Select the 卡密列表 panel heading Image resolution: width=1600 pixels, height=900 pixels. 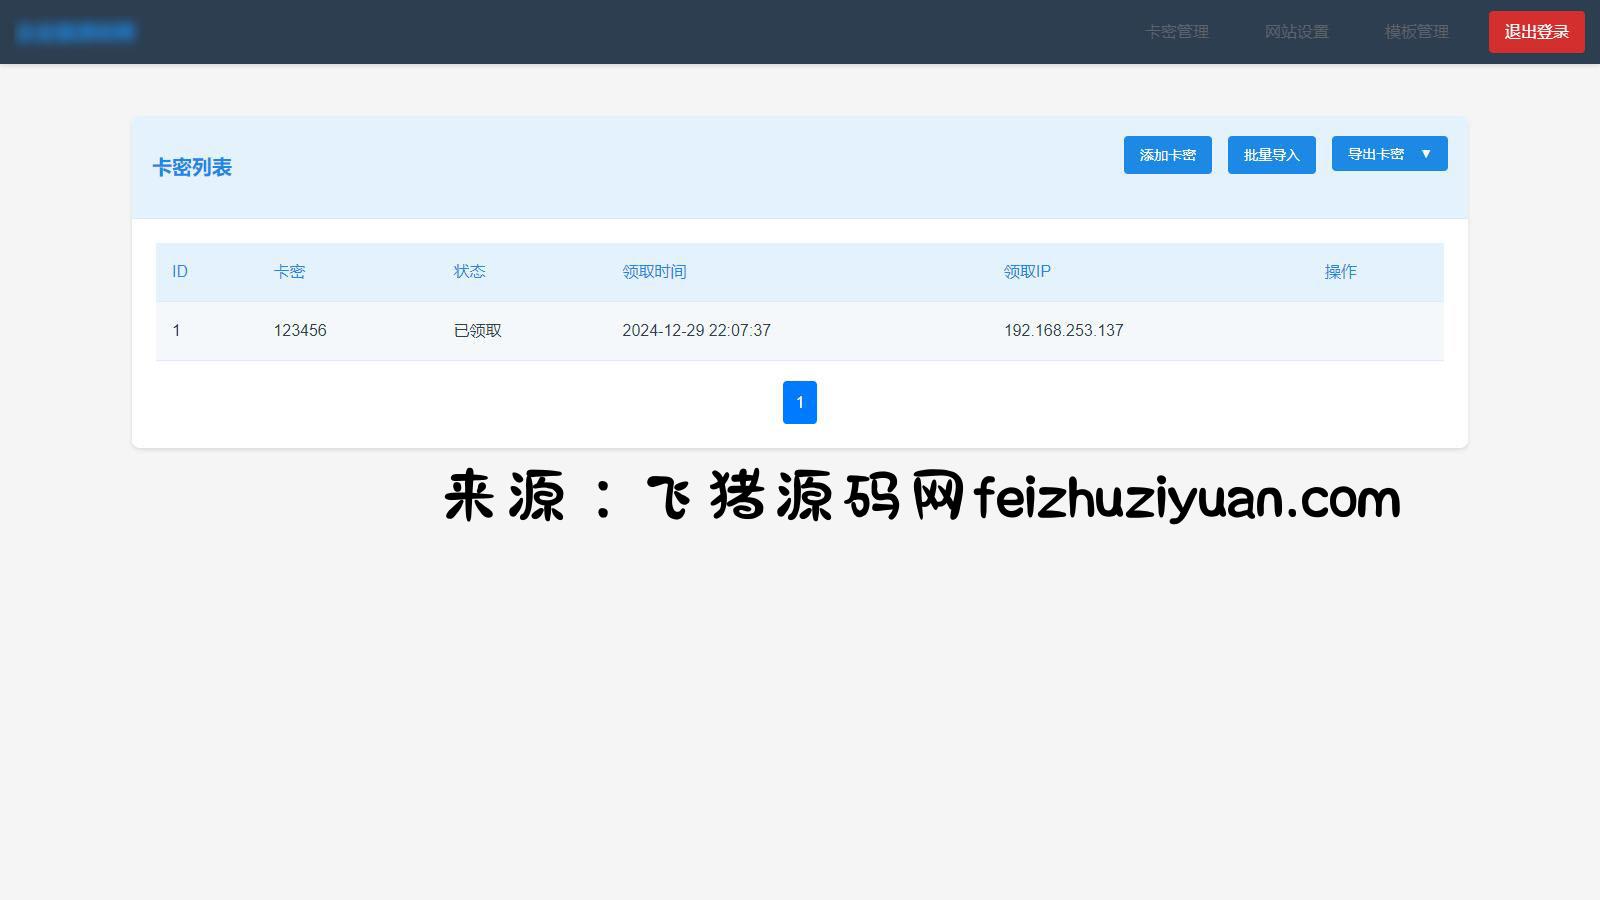(x=192, y=168)
